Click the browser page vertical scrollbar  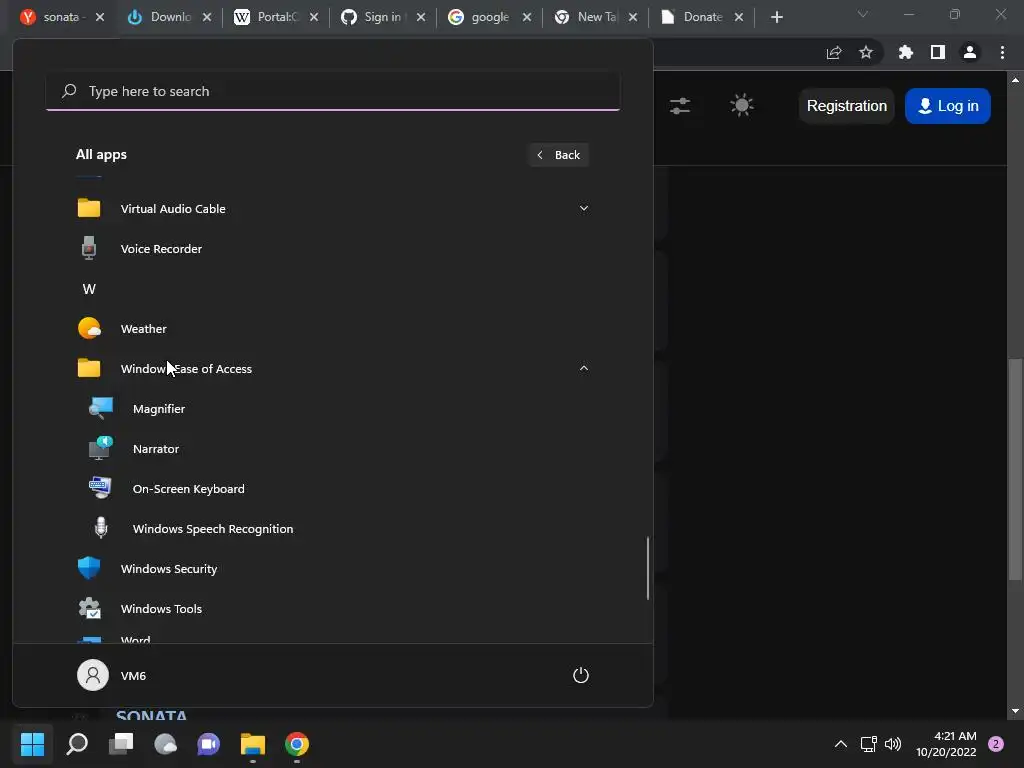[1015, 469]
